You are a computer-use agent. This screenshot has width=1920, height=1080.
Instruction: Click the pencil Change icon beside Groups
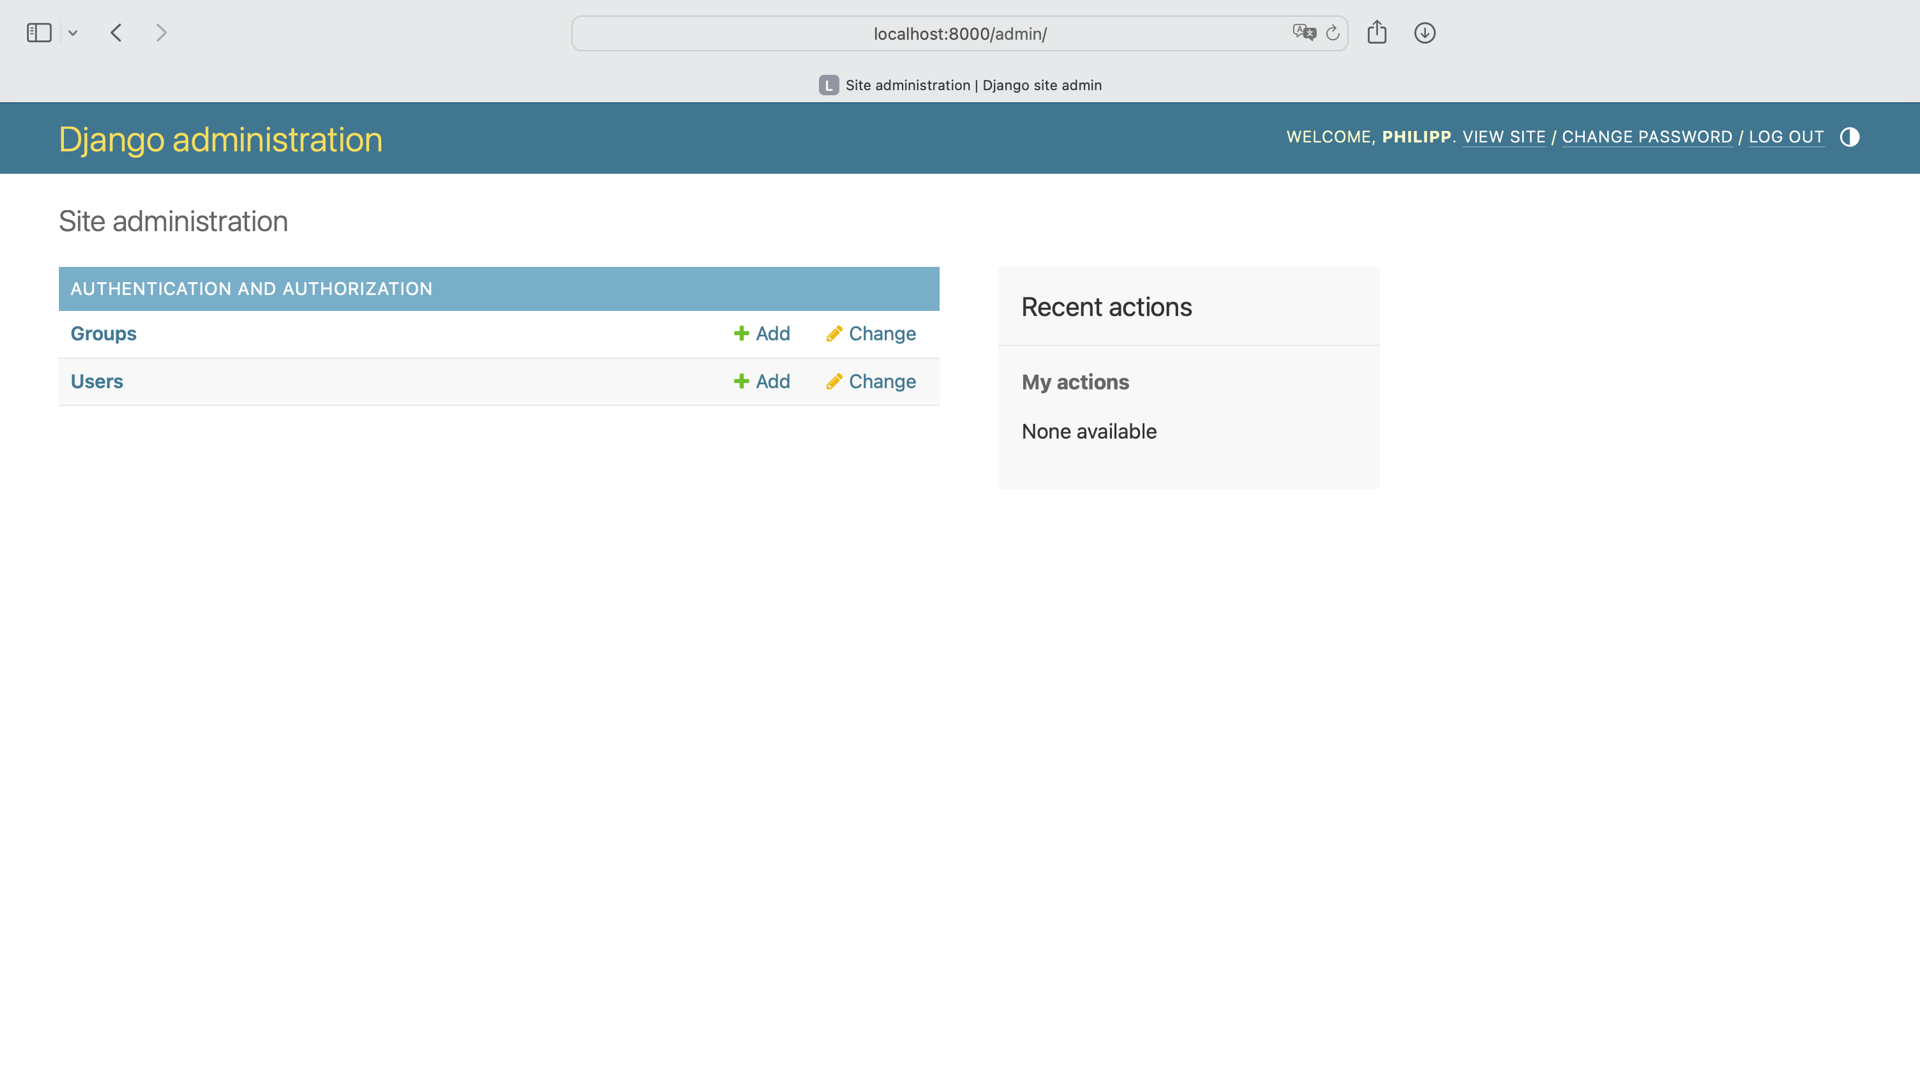[x=834, y=333]
